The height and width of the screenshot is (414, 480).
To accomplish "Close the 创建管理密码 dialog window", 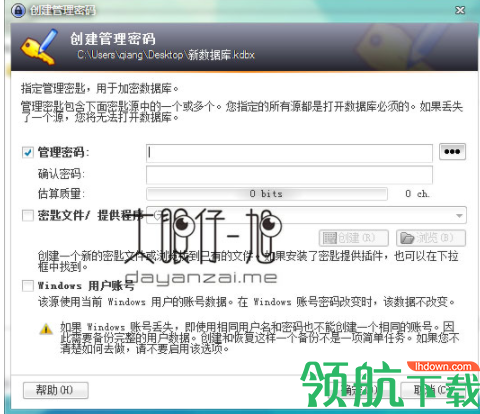I will pyautogui.click(x=460, y=10).
